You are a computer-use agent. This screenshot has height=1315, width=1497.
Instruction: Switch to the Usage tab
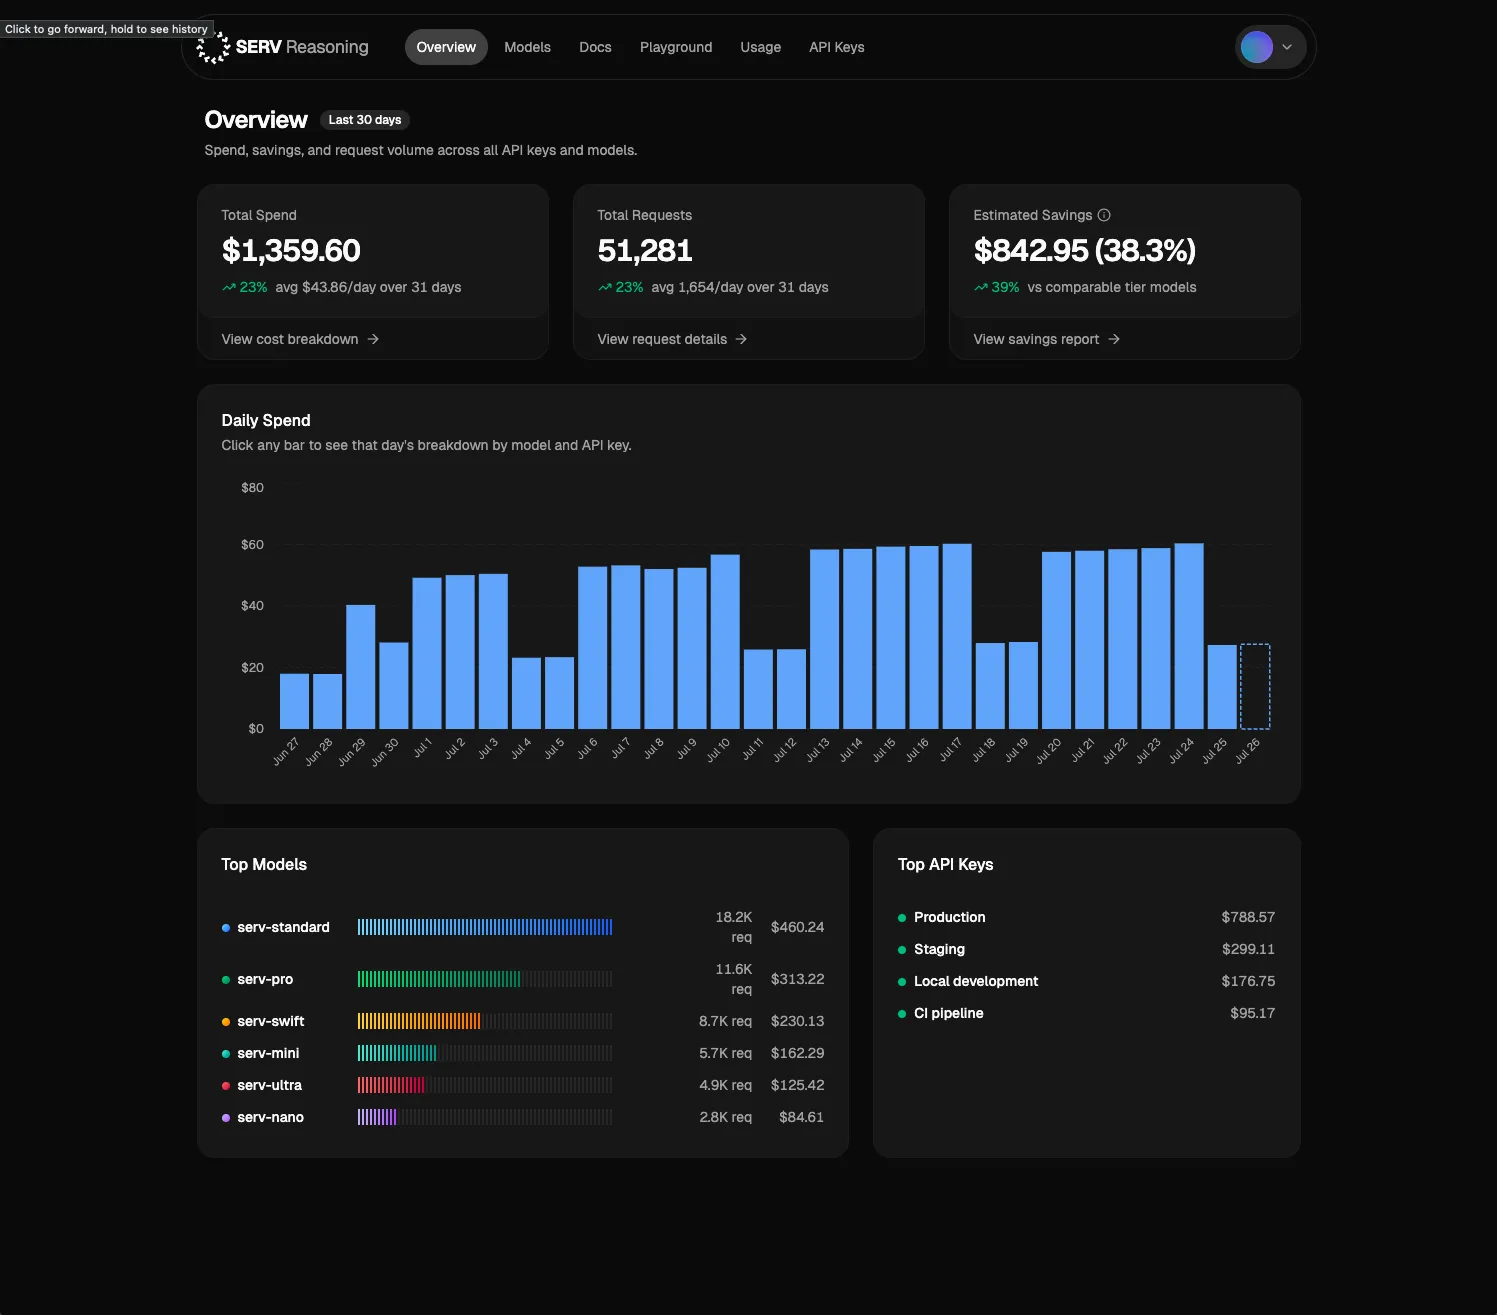click(x=760, y=47)
